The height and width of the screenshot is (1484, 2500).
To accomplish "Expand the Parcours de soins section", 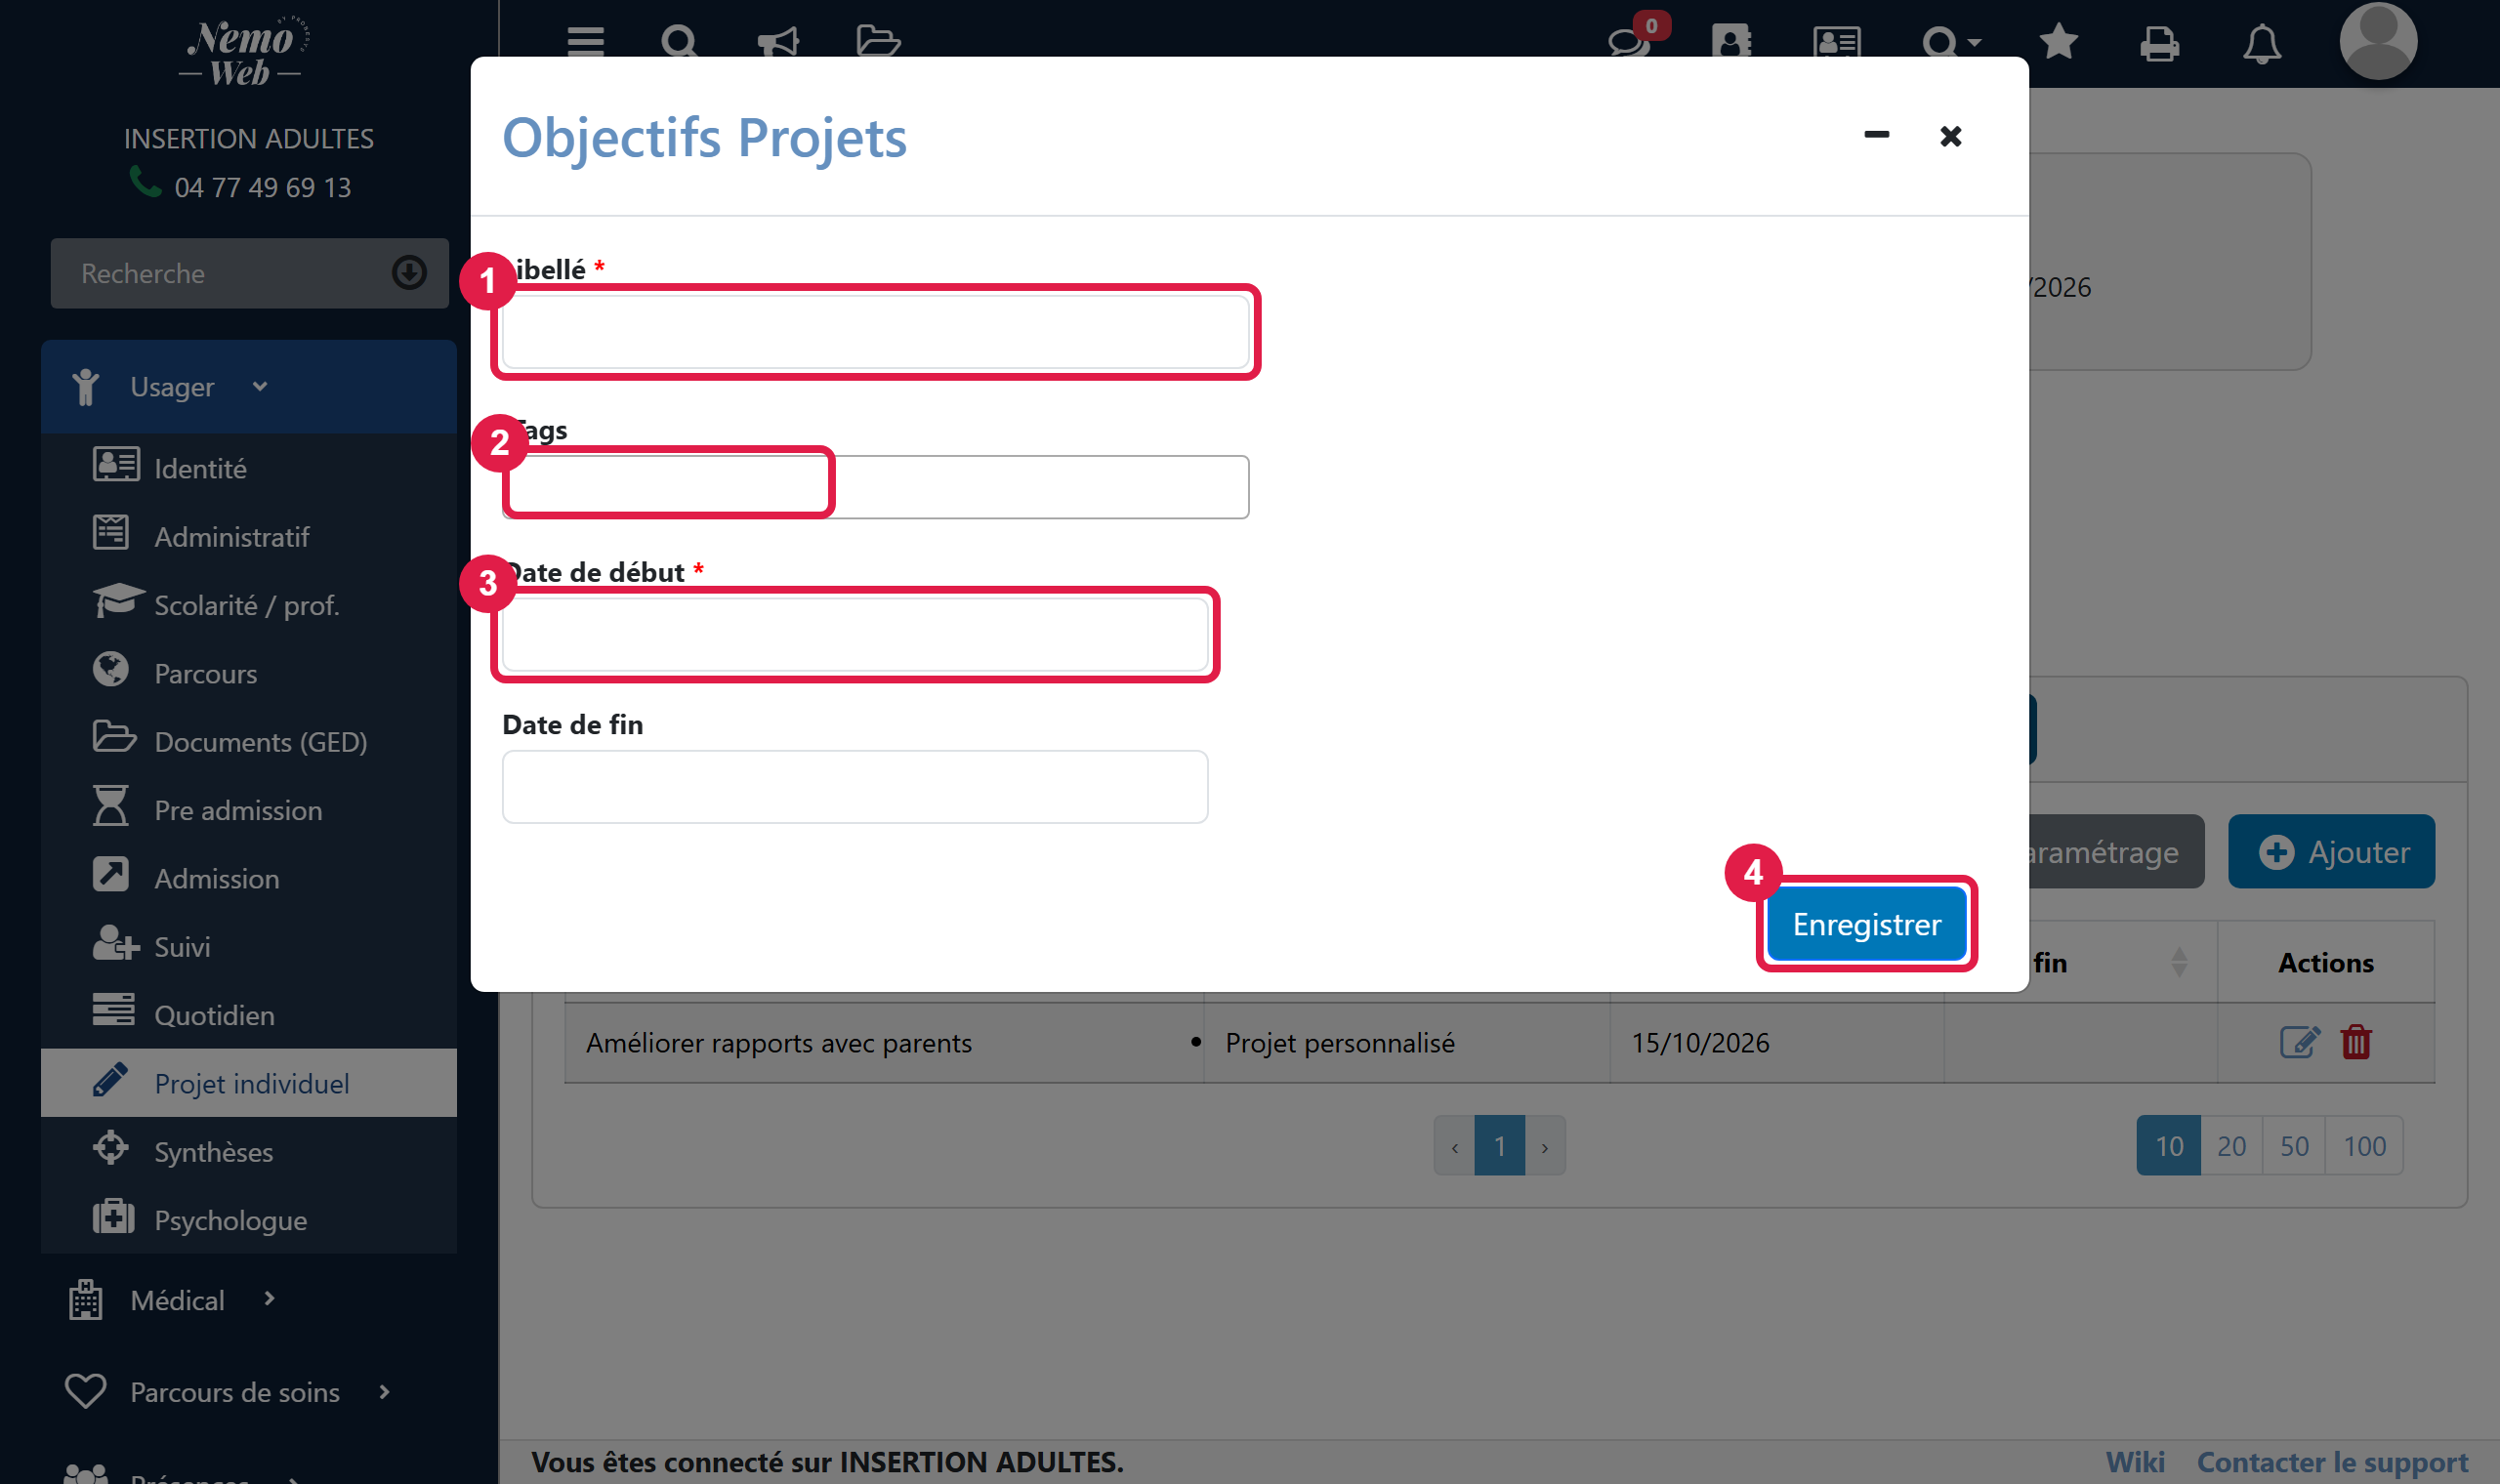I will tap(248, 1392).
